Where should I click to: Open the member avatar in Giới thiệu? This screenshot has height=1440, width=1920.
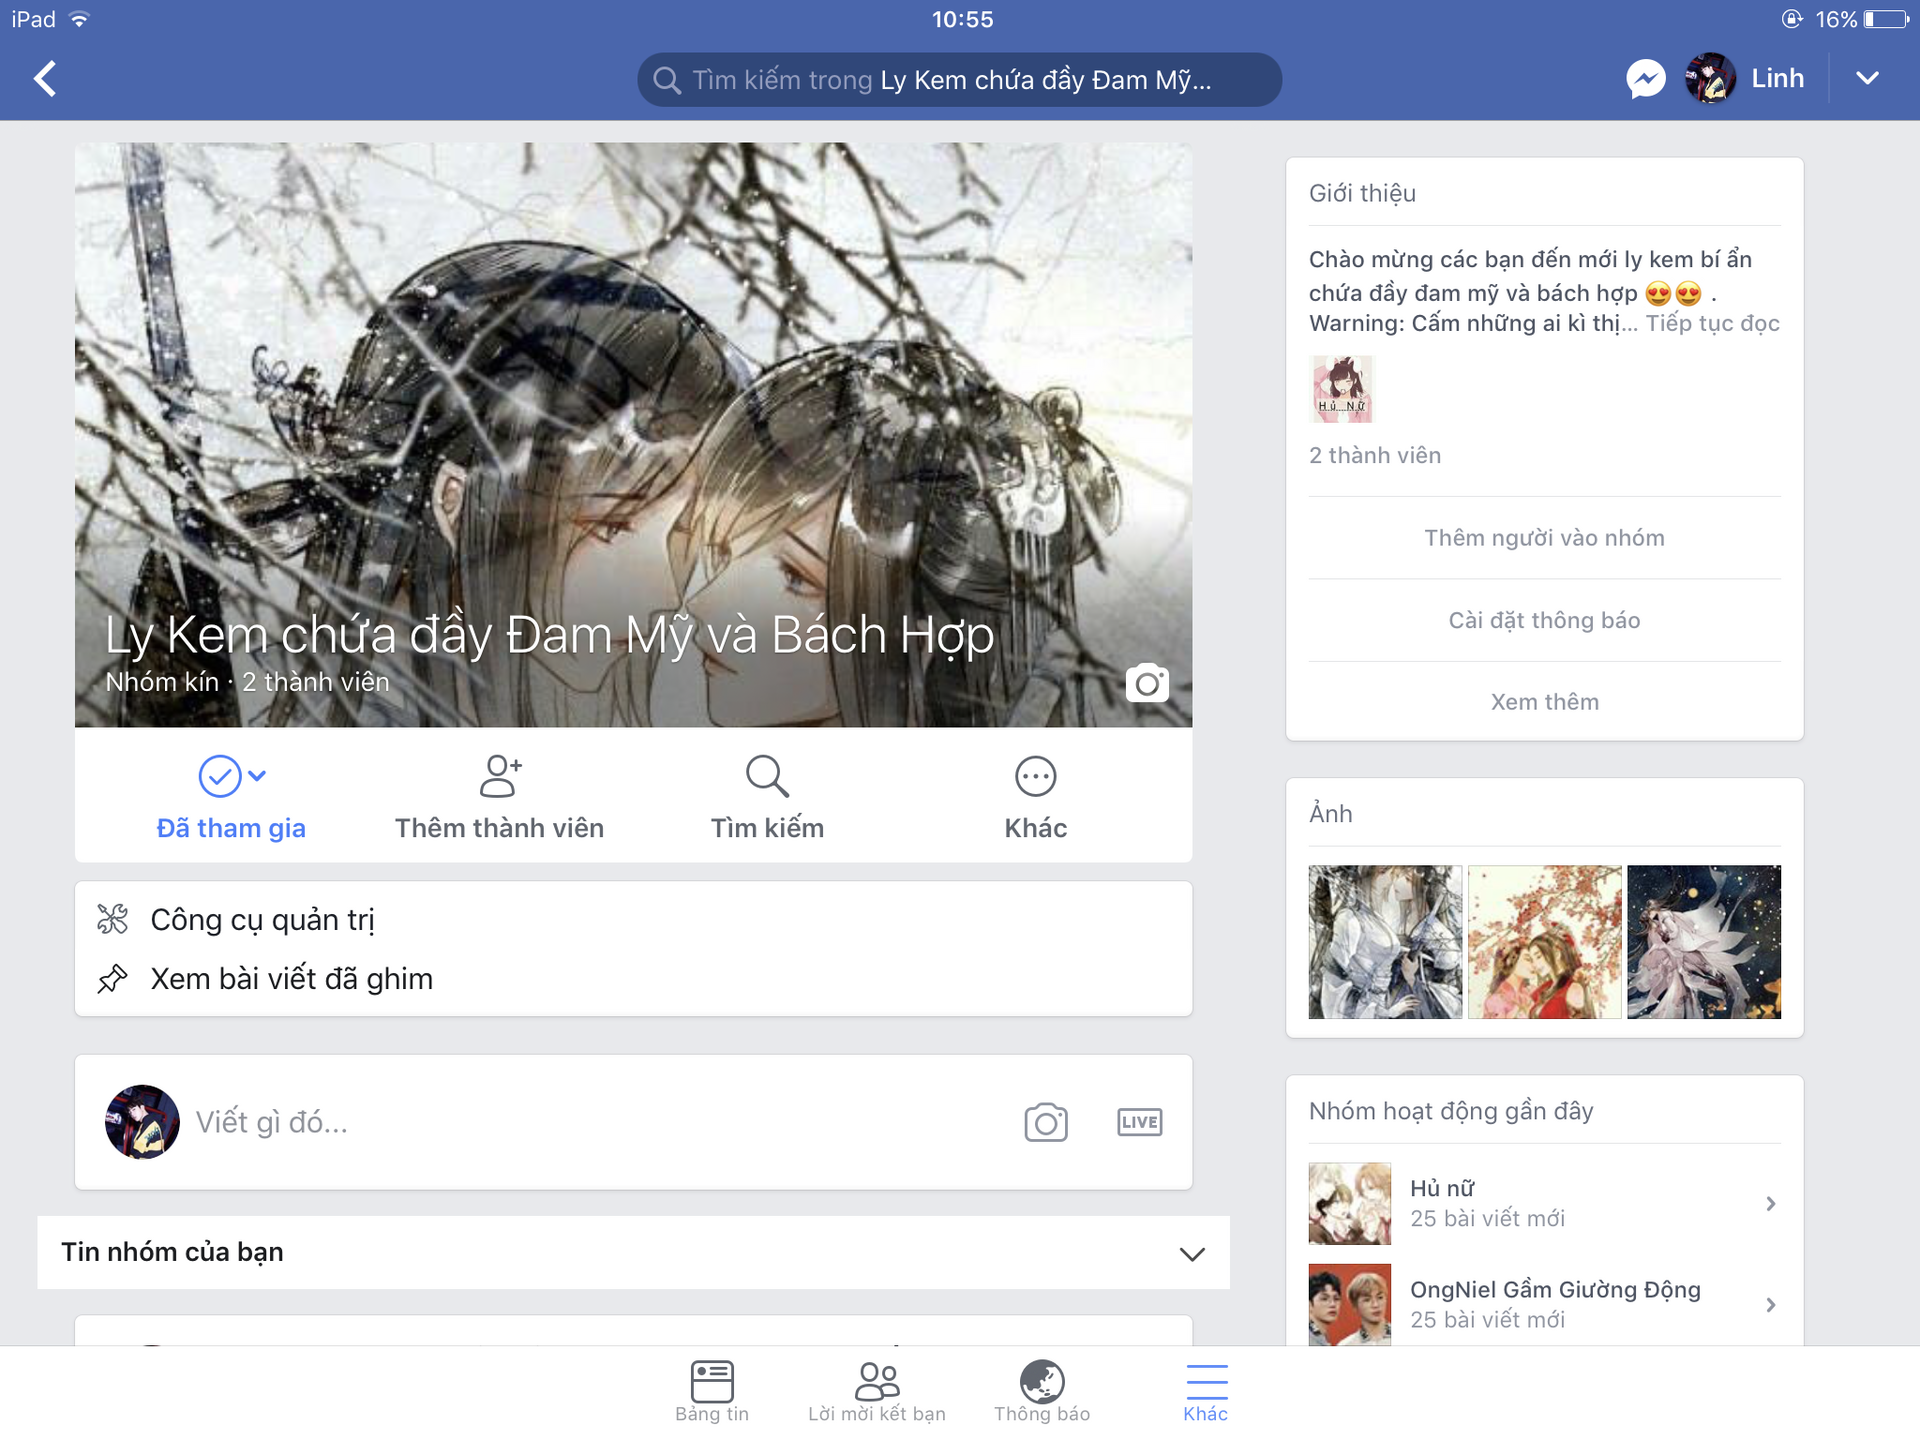[x=1342, y=389]
